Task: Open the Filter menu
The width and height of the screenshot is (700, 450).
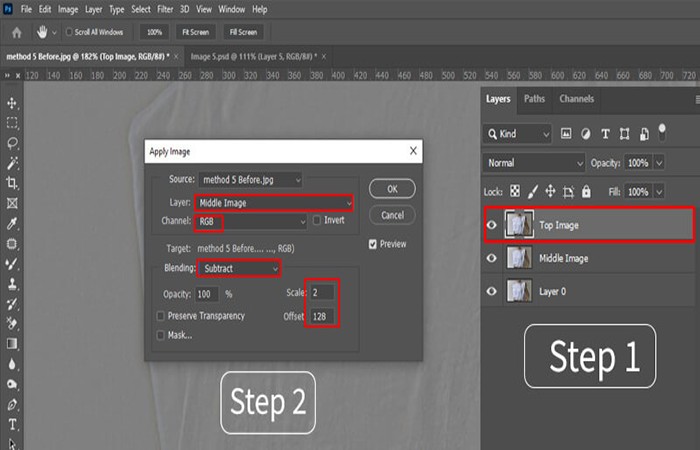Action: tap(165, 9)
